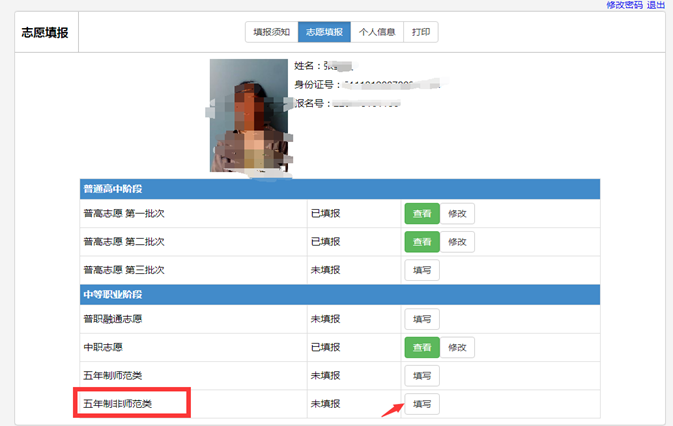673x426 pixels.
Task: Click 查看 for 普高志愿 第二批次
Action: pyautogui.click(x=421, y=241)
